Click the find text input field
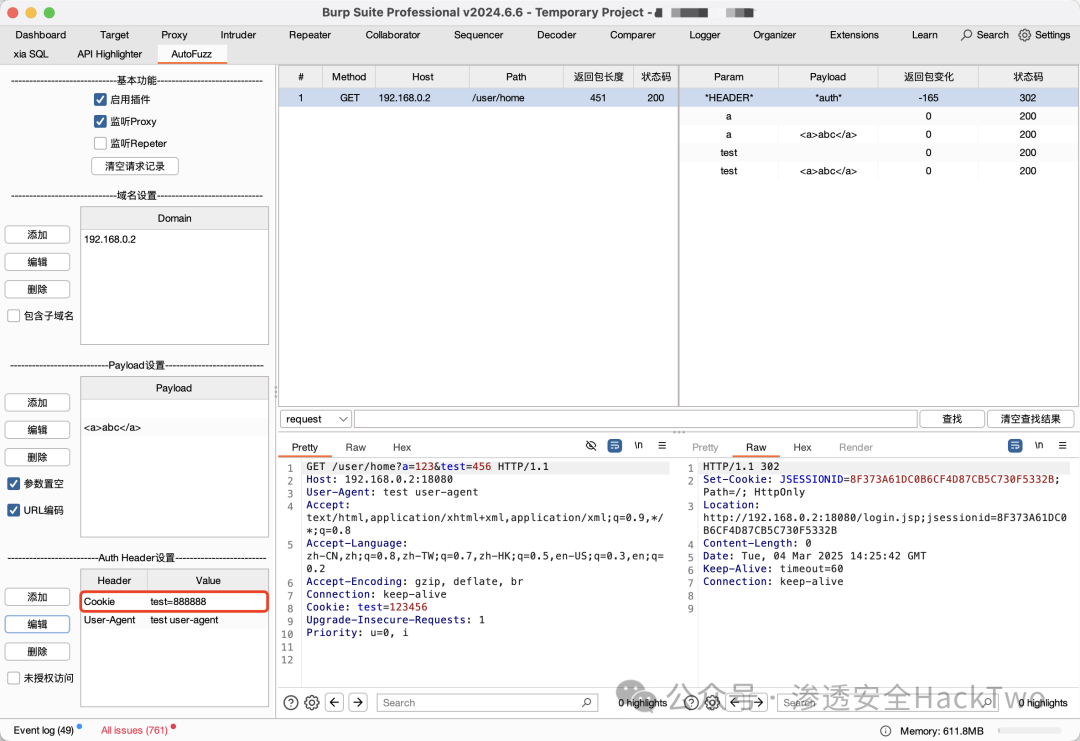This screenshot has width=1080, height=741. click(x=635, y=419)
